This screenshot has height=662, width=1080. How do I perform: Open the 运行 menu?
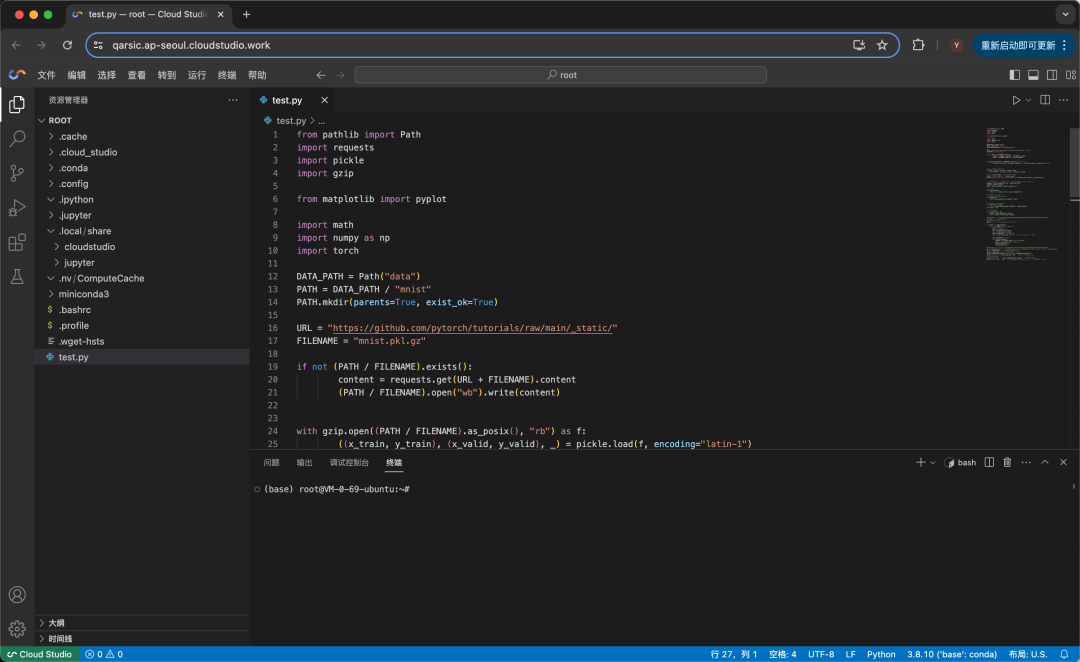(x=197, y=75)
